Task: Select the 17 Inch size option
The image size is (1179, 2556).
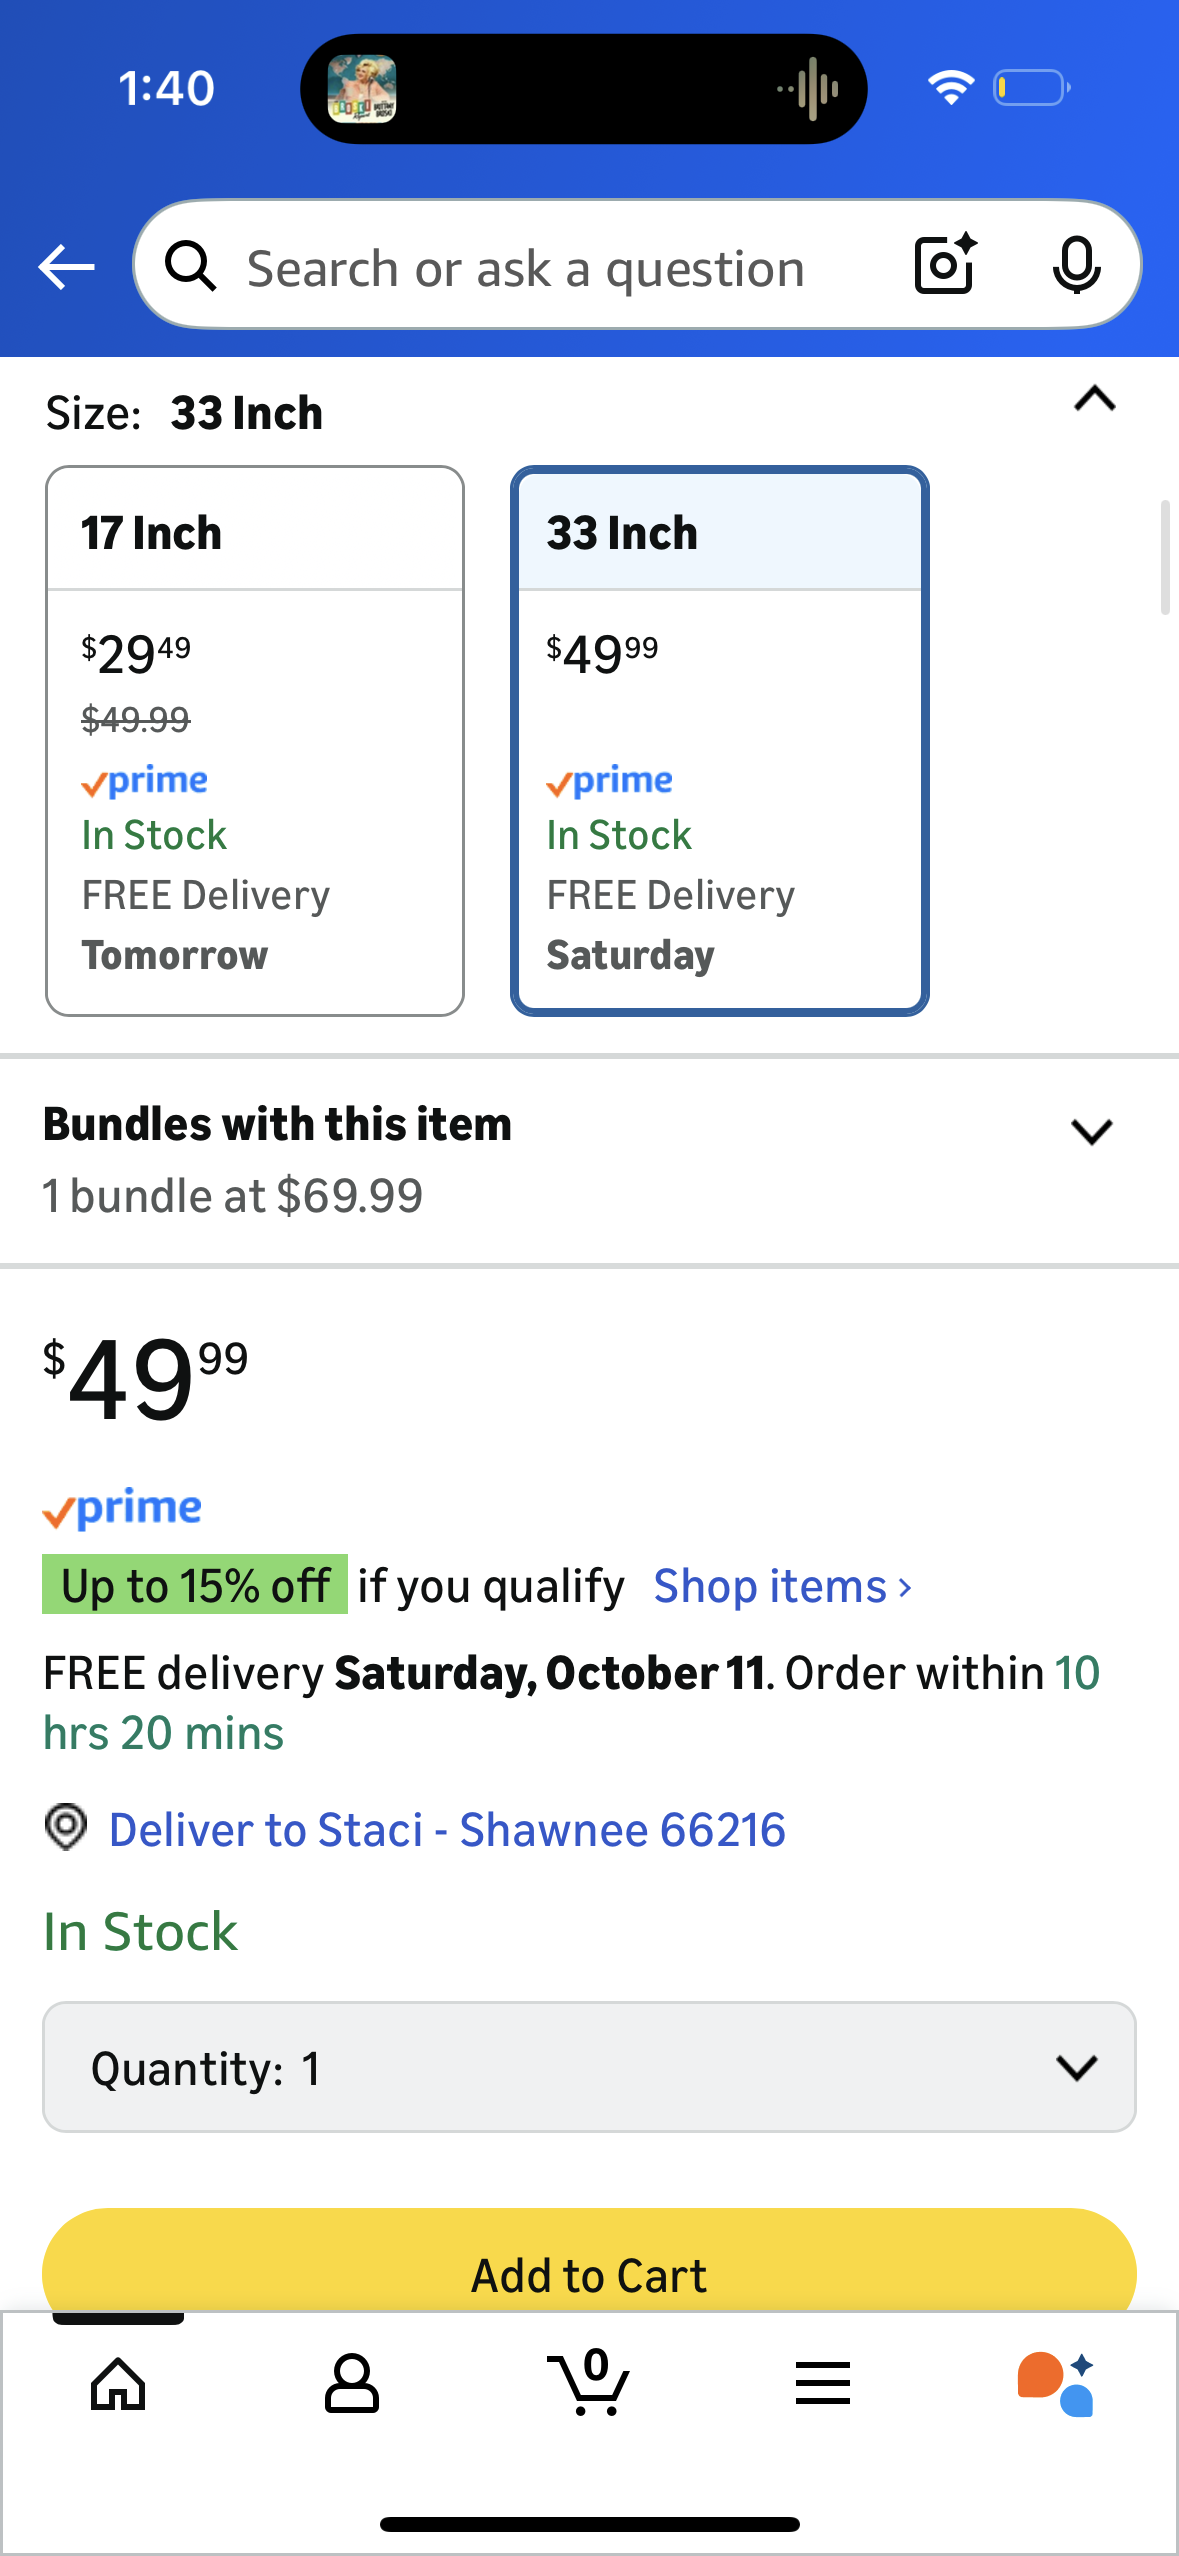Action: pyautogui.click(x=255, y=740)
